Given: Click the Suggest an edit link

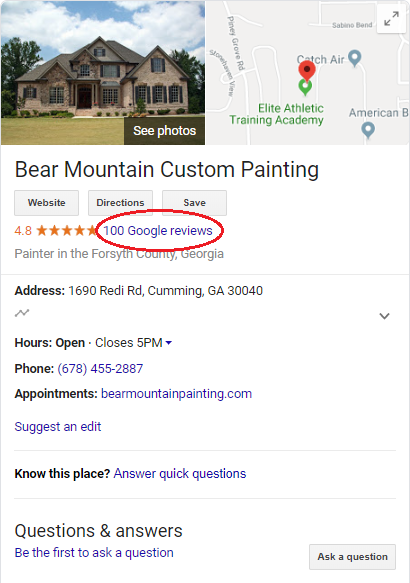Looking at the screenshot, I should pos(58,426).
